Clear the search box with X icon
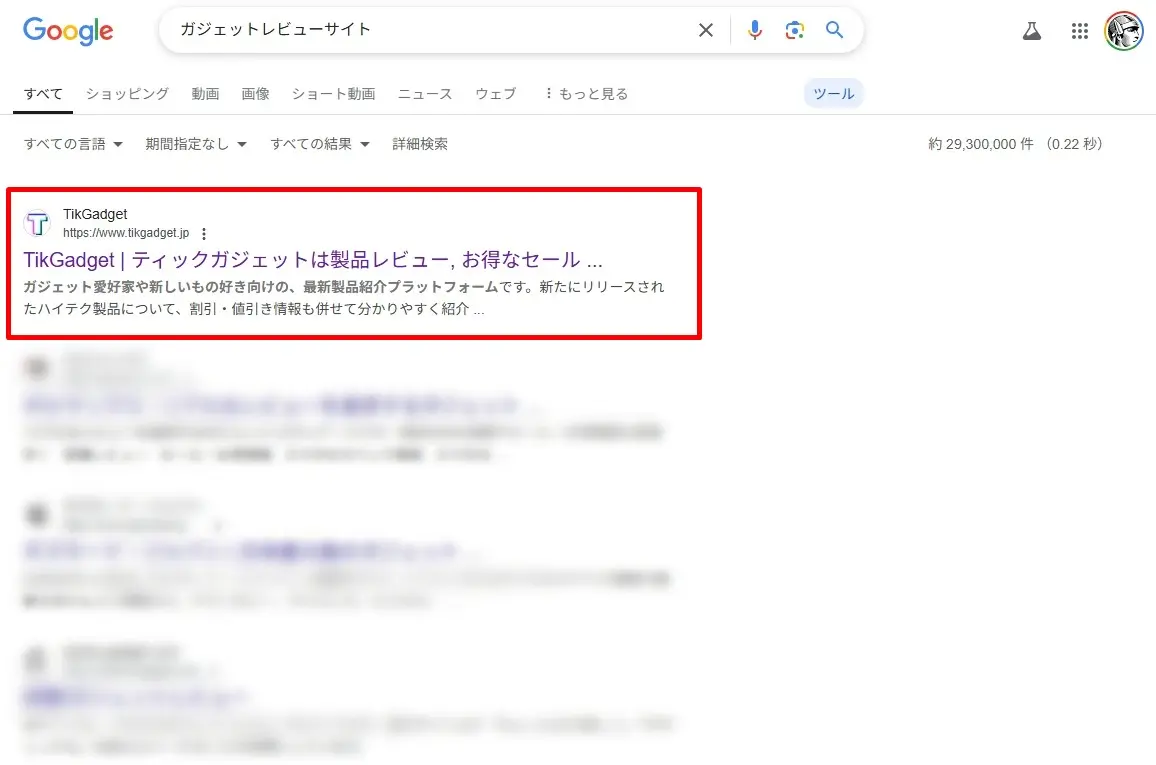Screen dimensions: 1156x765 (x=706, y=30)
